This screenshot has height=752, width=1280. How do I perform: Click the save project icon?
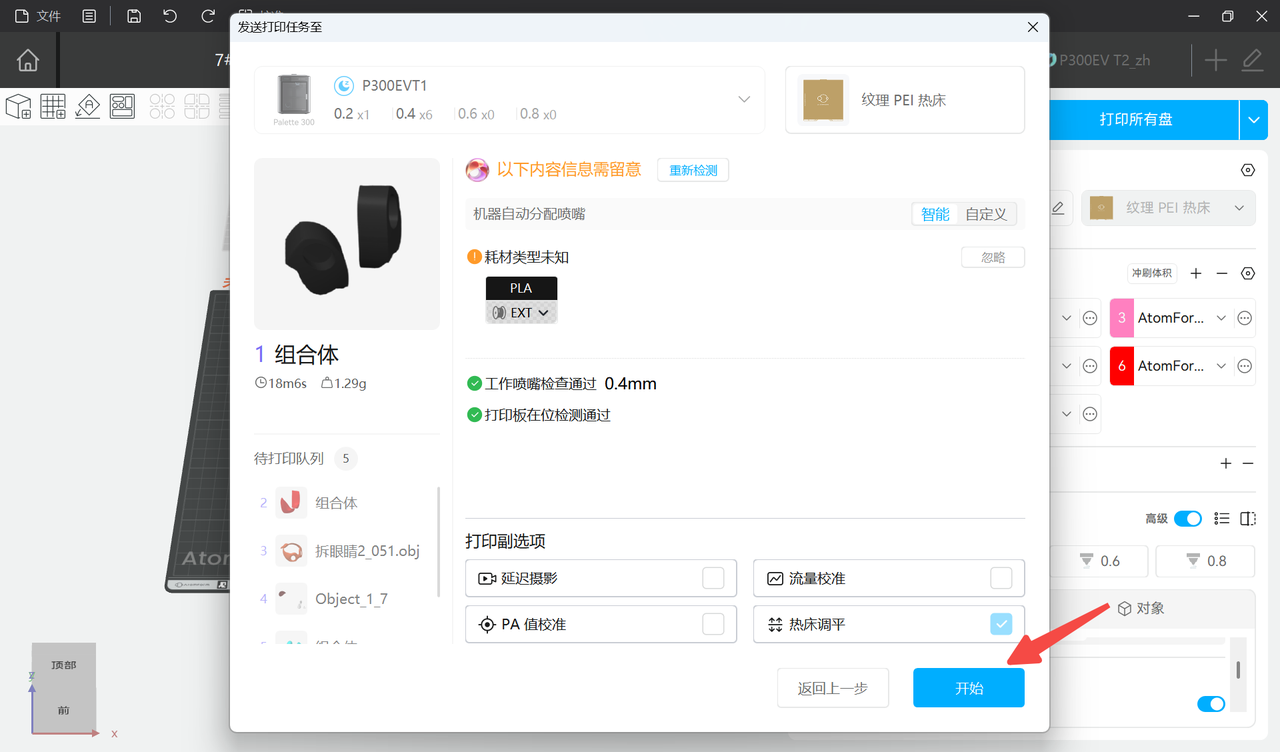pos(134,16)
